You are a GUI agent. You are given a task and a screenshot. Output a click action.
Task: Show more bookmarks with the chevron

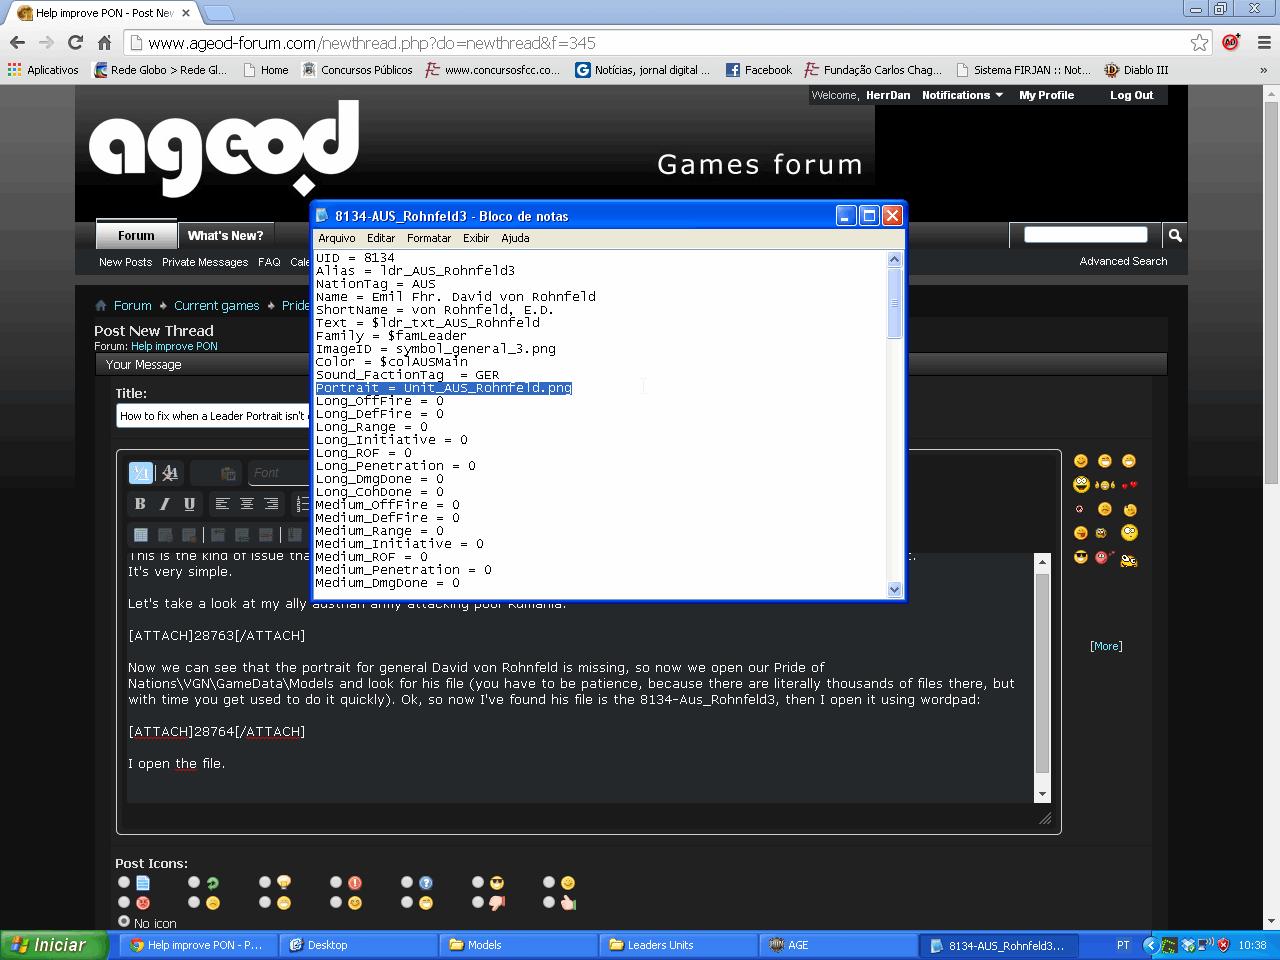(1263, 70)
